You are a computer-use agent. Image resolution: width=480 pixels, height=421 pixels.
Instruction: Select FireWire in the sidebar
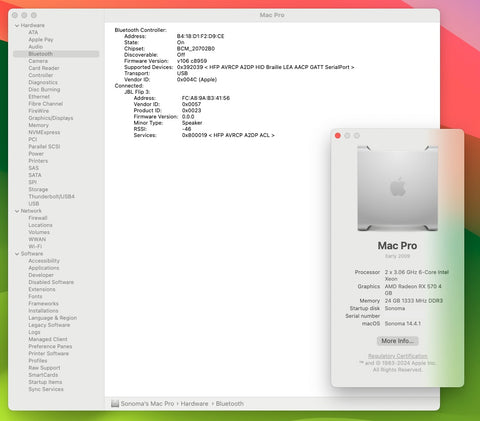(39, 111)
